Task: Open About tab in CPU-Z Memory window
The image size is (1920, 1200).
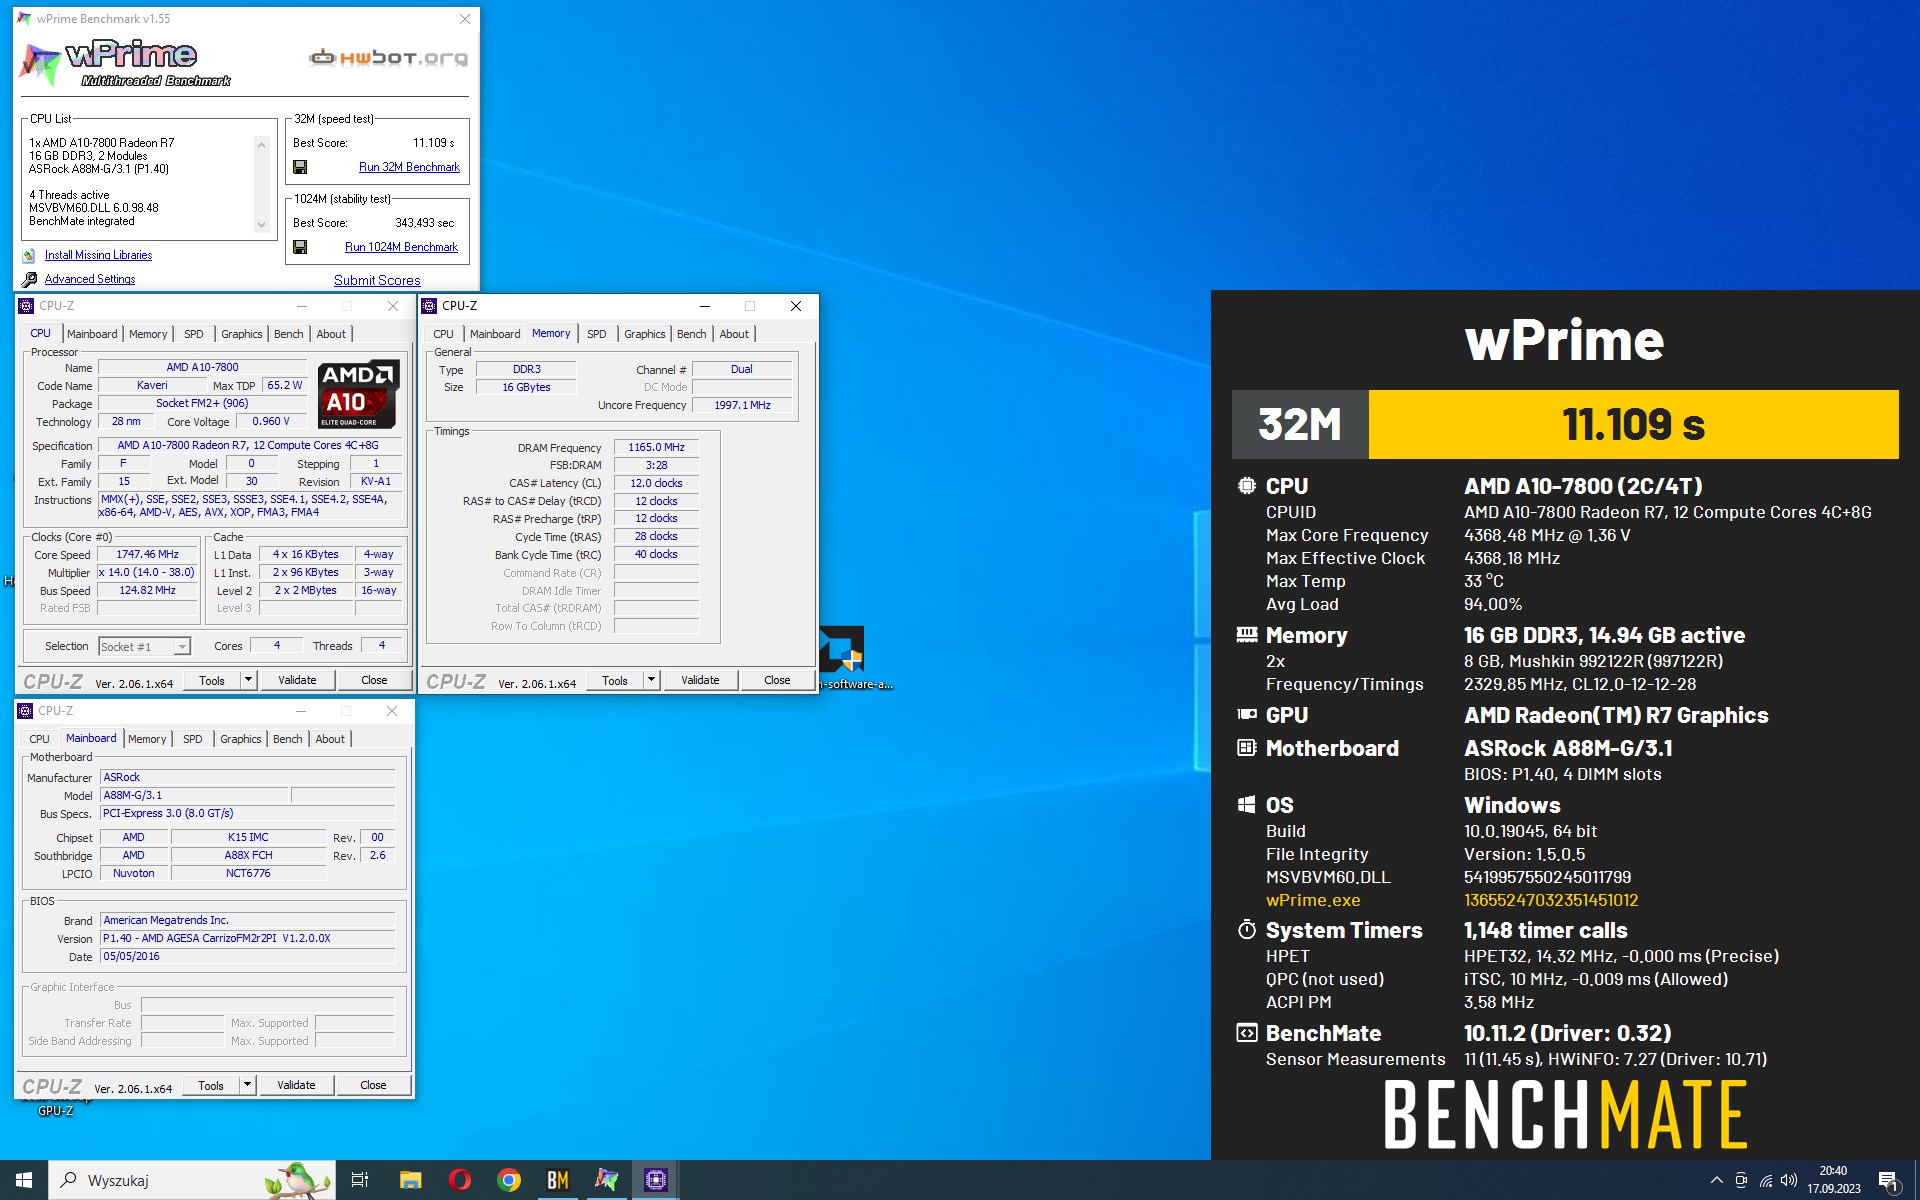Action: [x=734, y=334]
